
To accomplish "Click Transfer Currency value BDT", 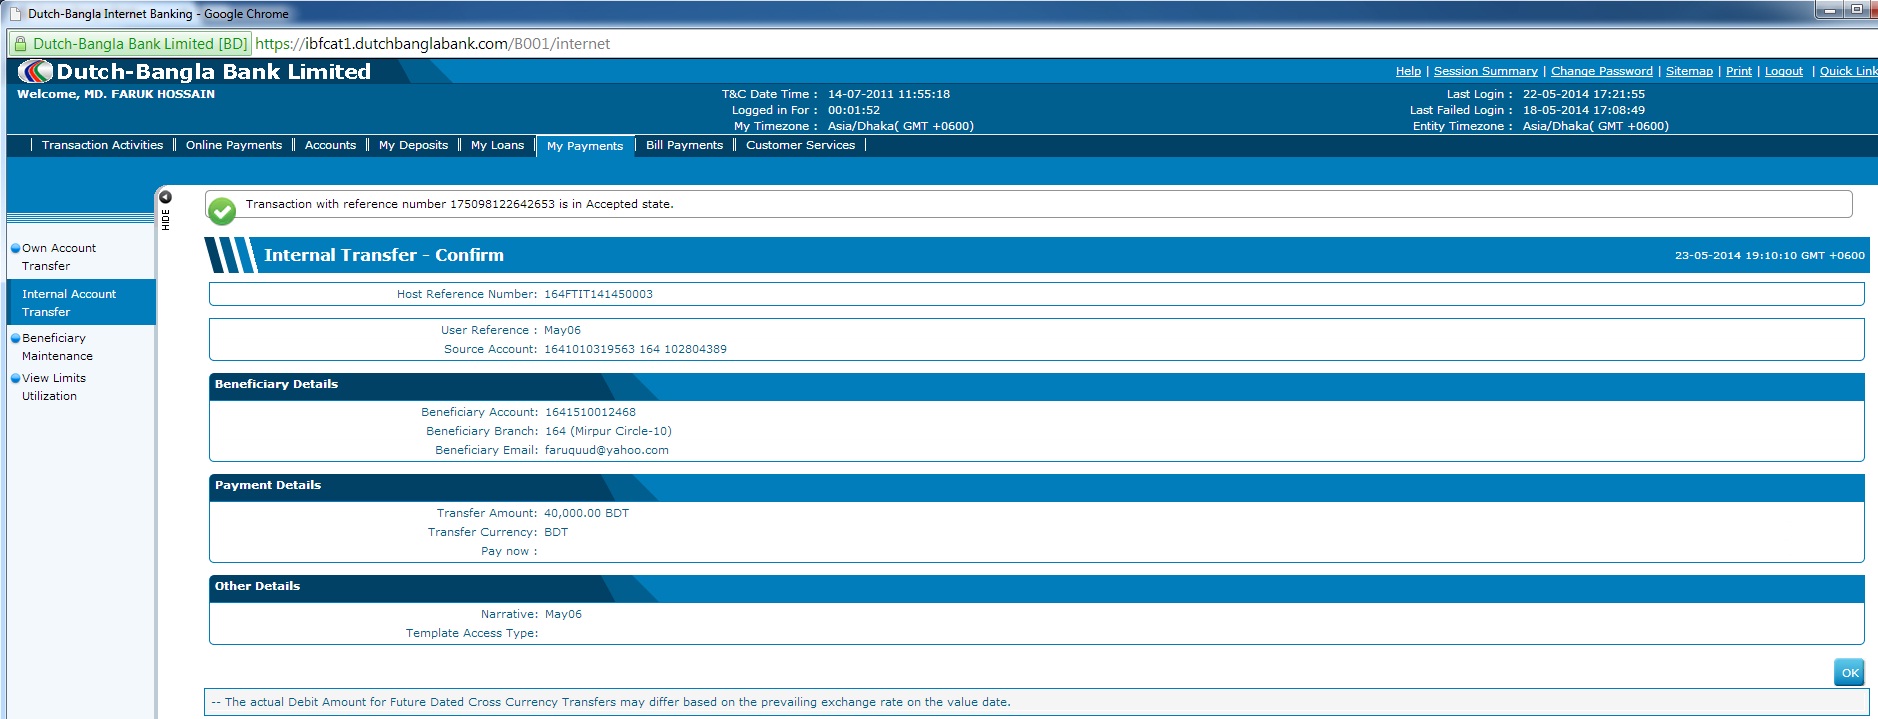I will (556, 532).
